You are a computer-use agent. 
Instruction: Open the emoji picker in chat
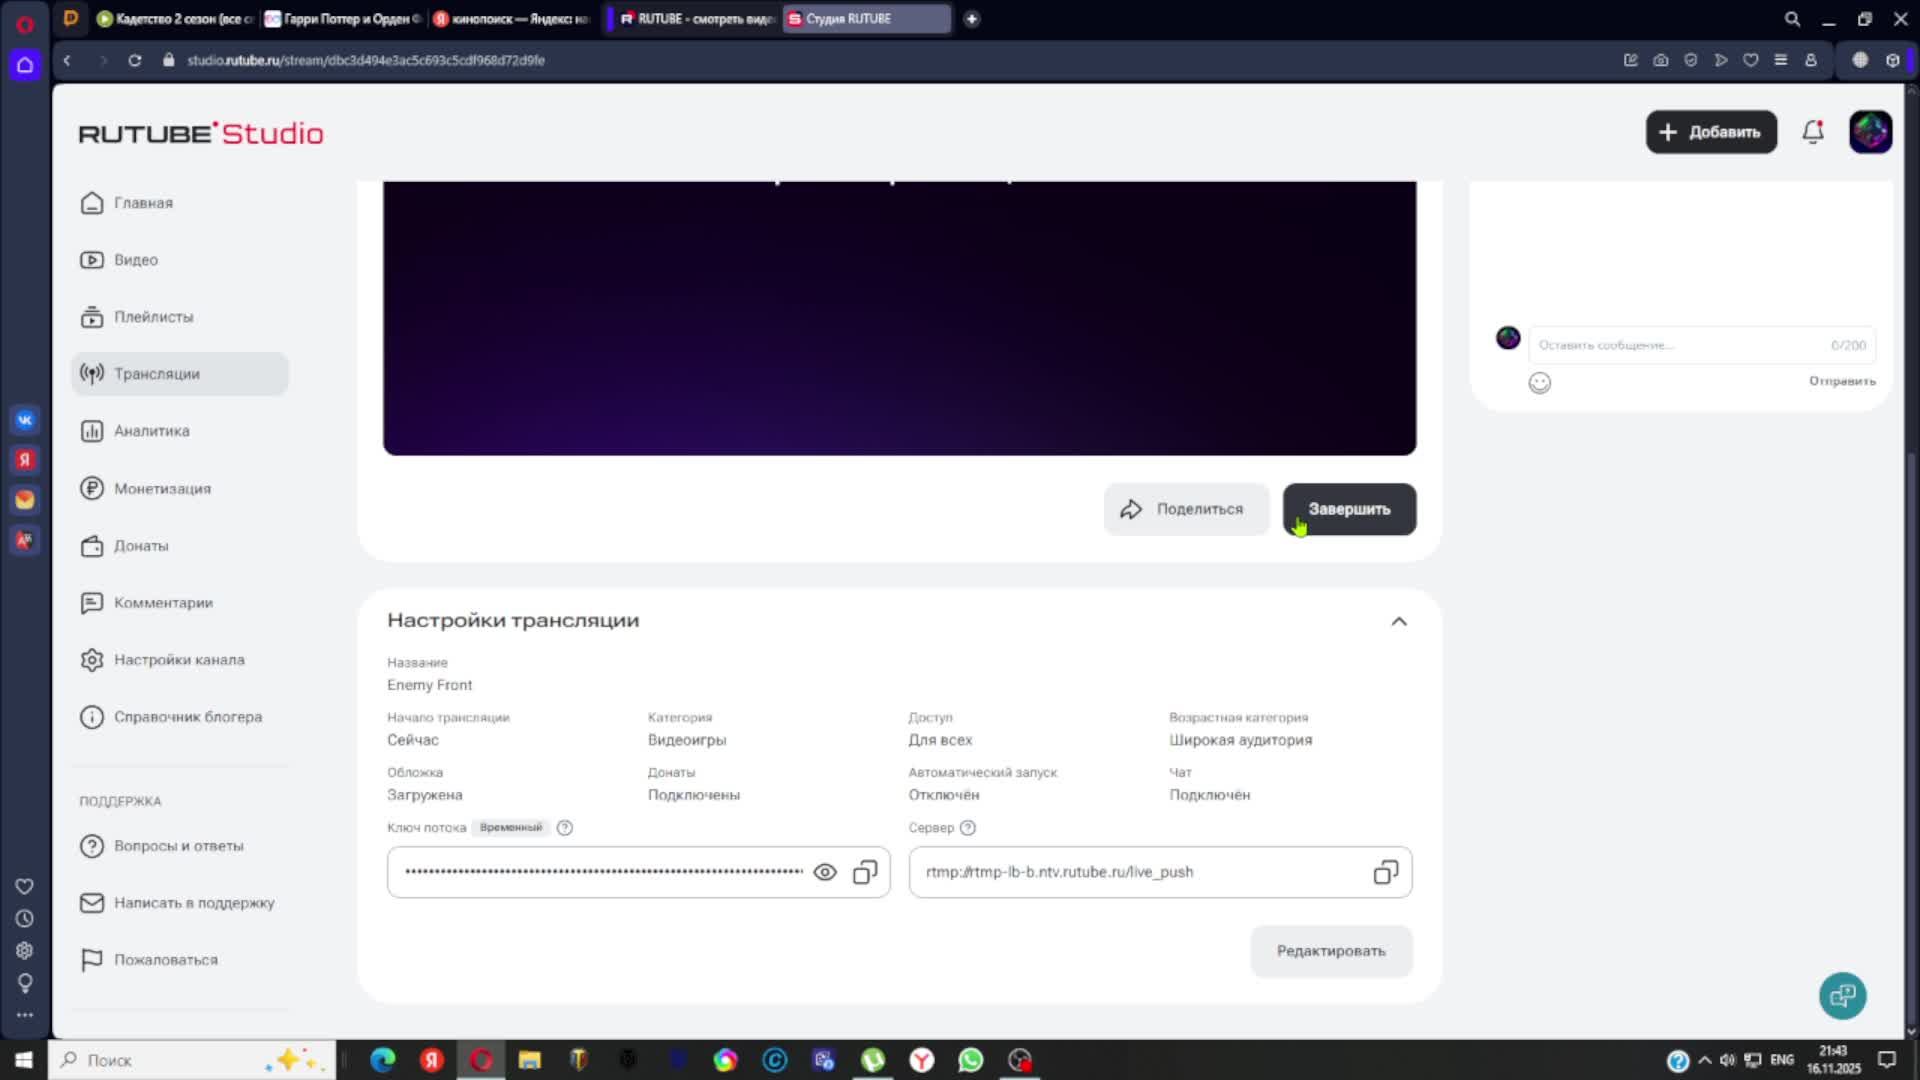tap(1539, 383)
